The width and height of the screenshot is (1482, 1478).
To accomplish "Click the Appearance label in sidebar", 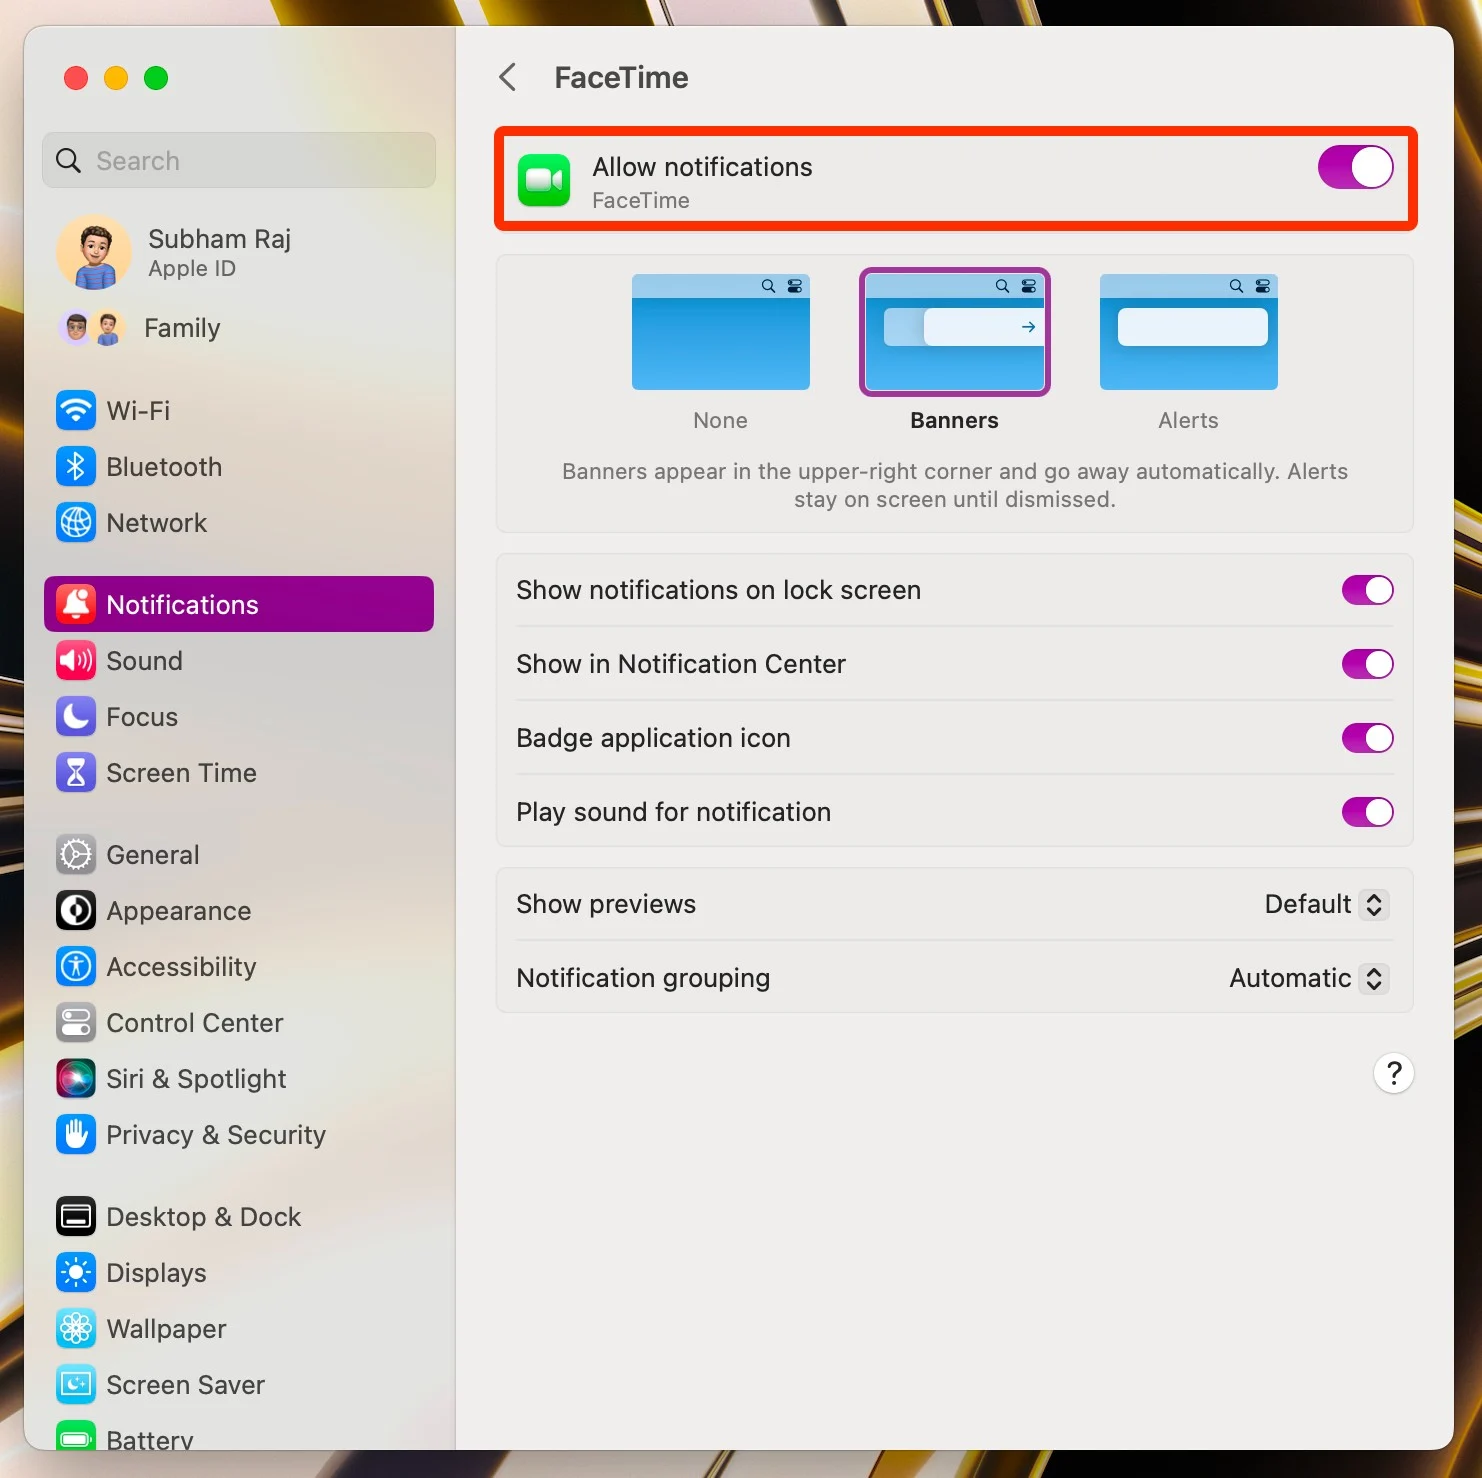I will pyautogui.click(x=179, y=911).
